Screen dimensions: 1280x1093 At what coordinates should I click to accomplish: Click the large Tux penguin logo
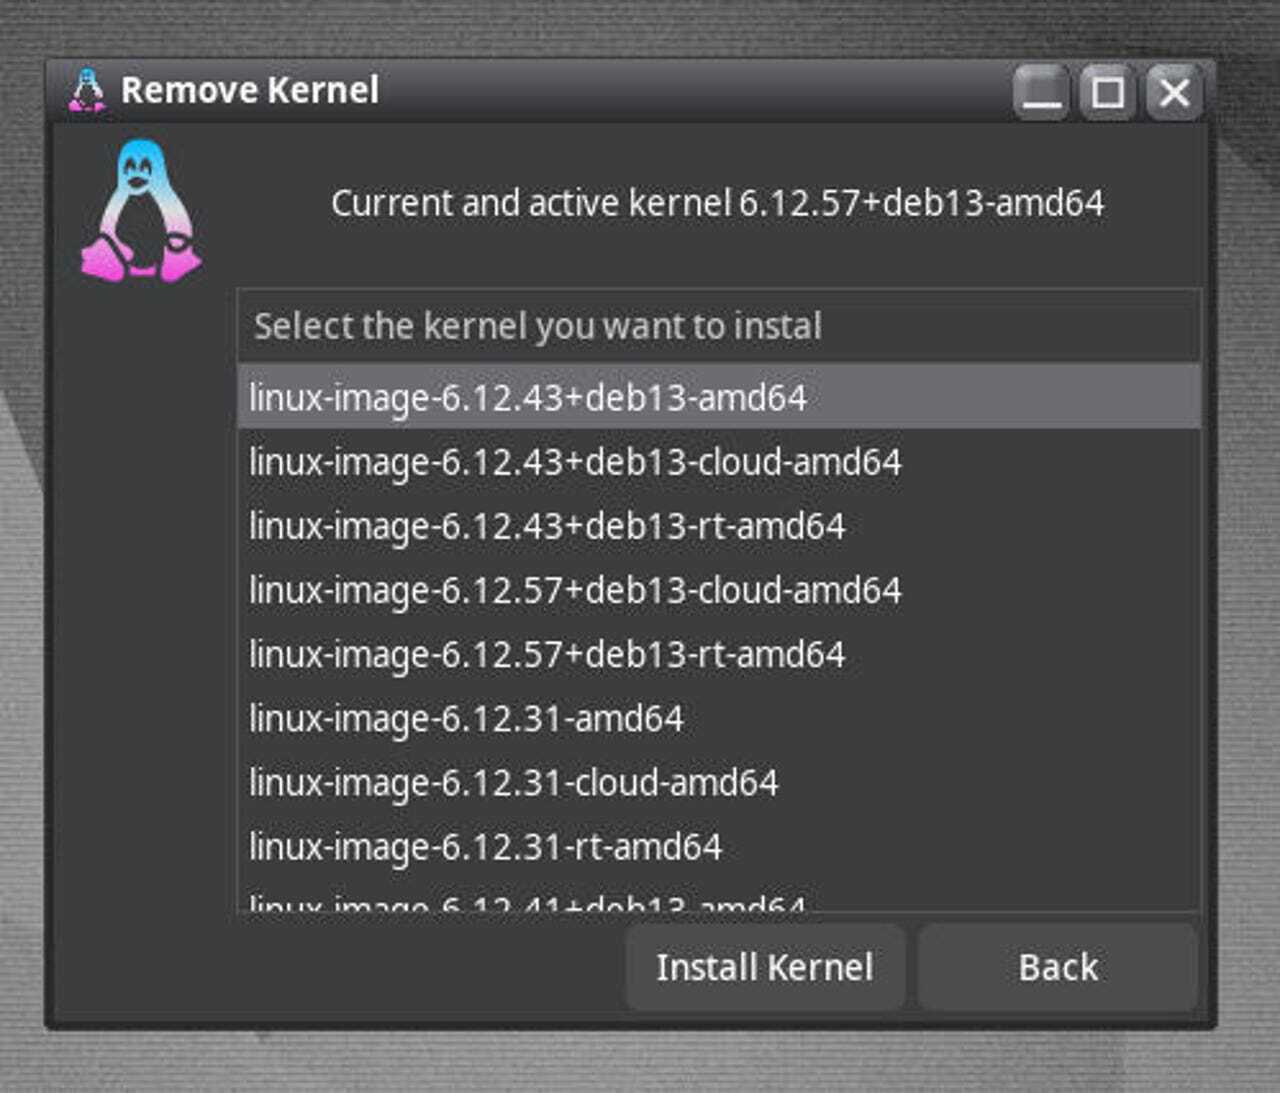tap(141, 210)
